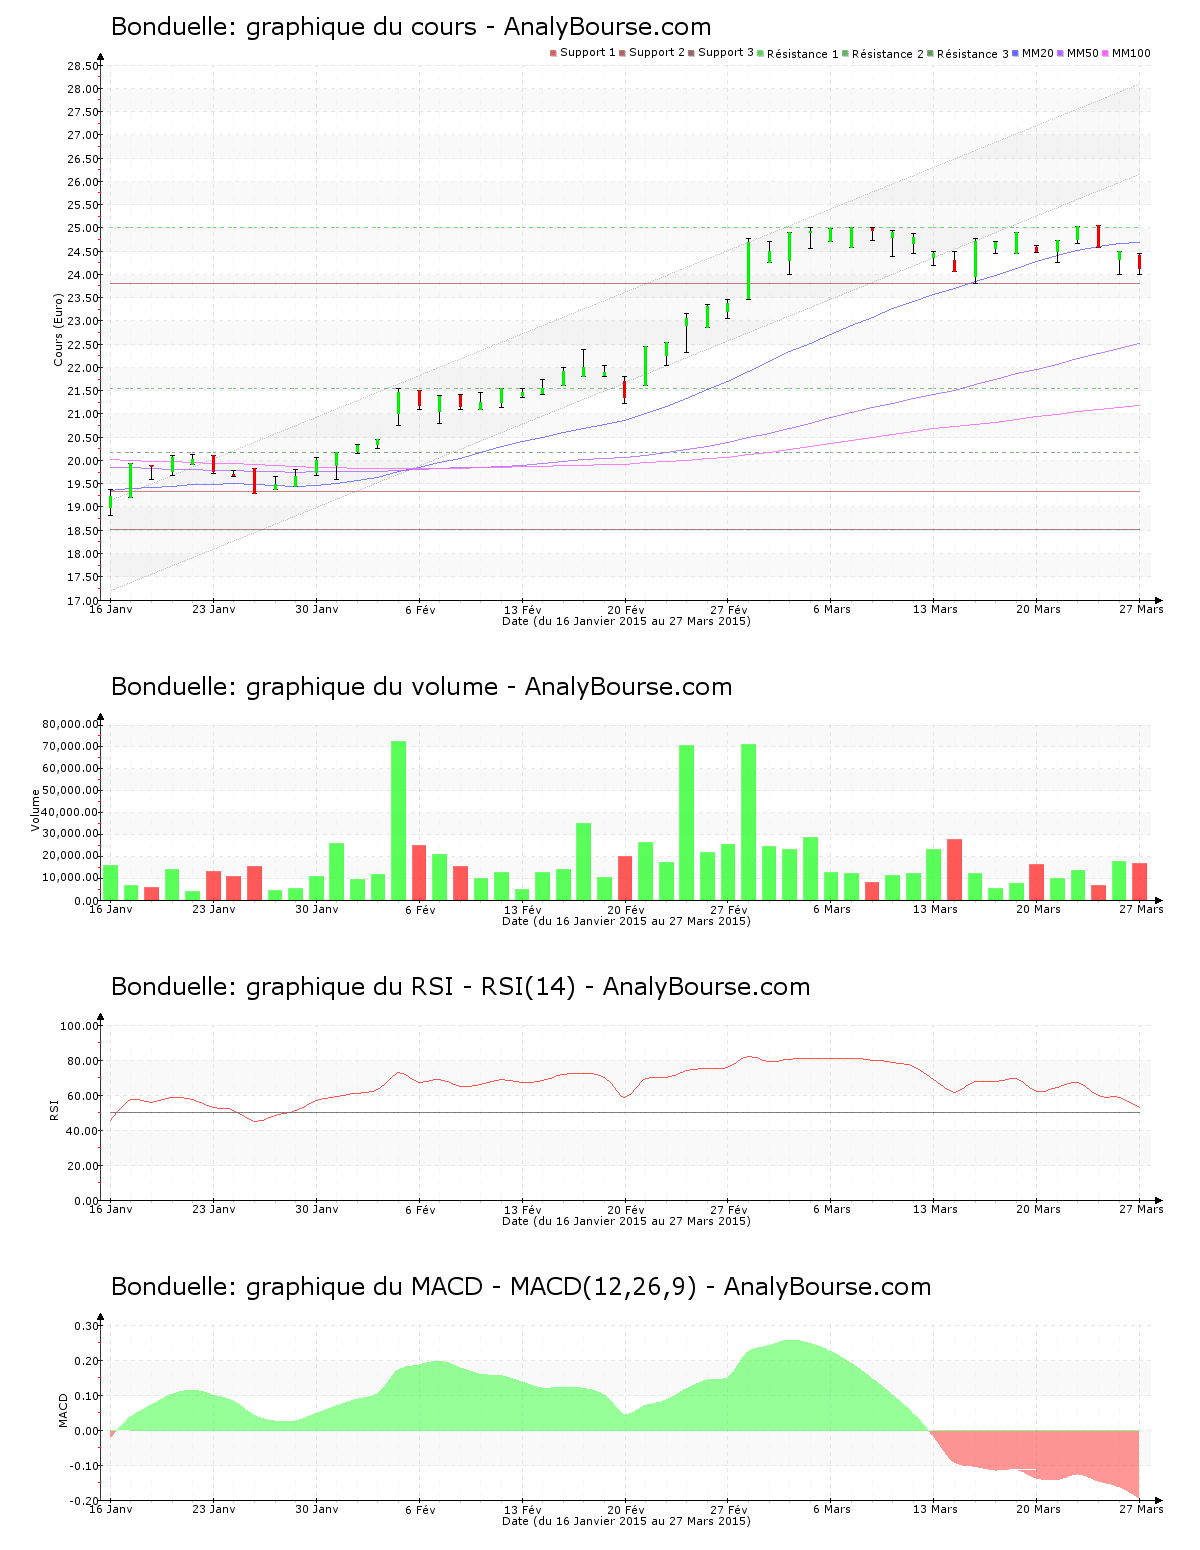Click the '0.30' value on MACD axis
The image size is (1200, 1550).
(x=88, y=1326)
